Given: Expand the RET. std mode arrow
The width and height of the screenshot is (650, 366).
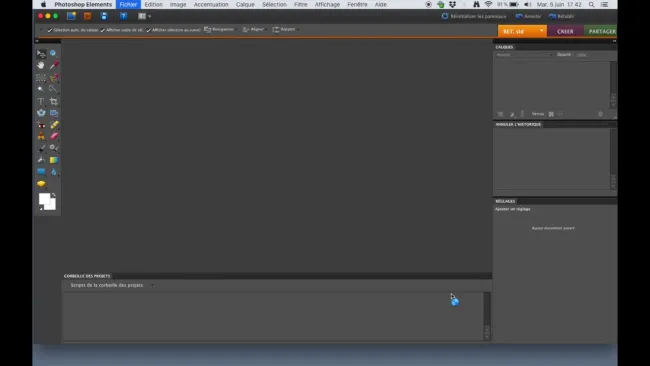Looking at the screenshot, I should tap(541, 31).
